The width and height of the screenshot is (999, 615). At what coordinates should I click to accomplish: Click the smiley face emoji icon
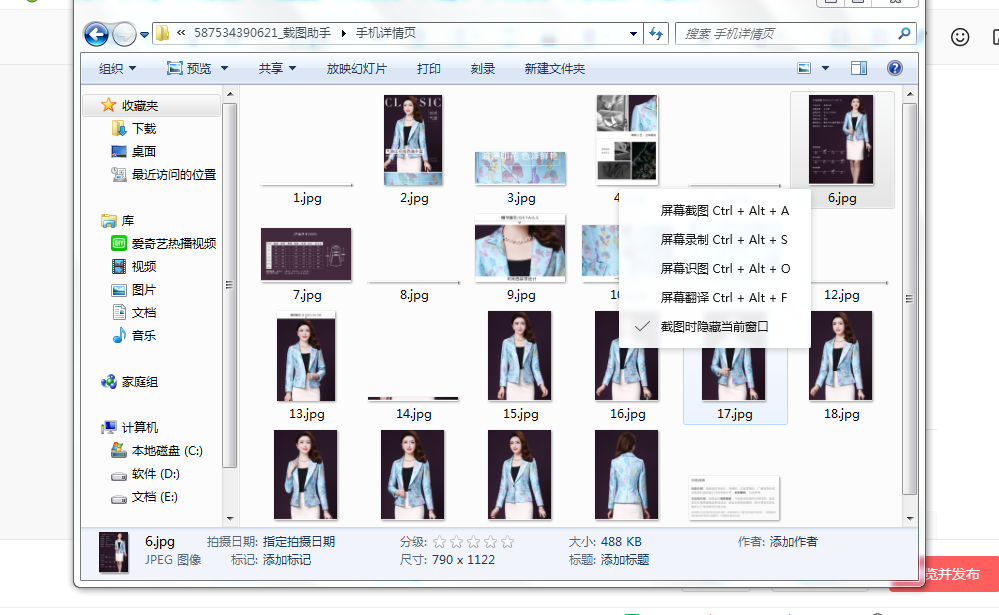[x=959, y=37]
